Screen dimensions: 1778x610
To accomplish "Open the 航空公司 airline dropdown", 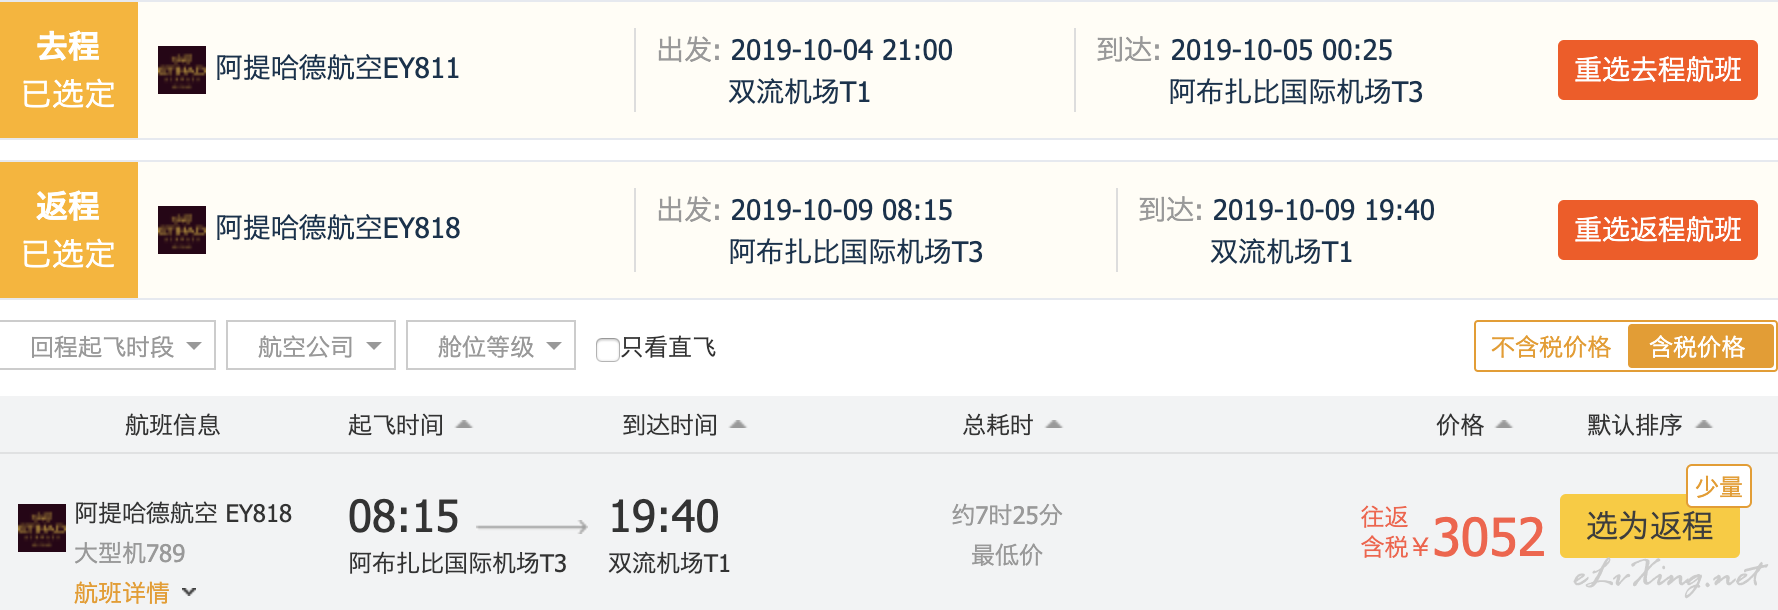I will (311, 346).
